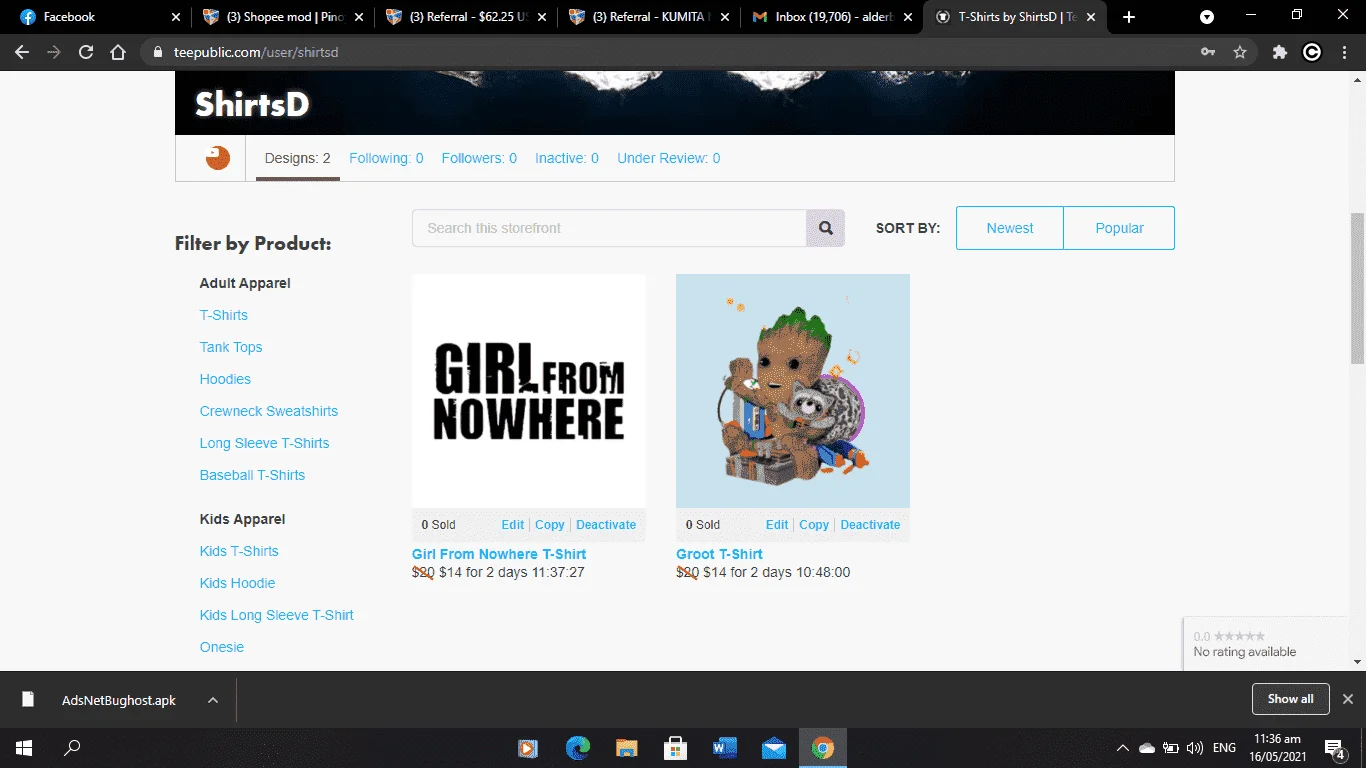Deactivate the Groot design

[x=870, y=525]
